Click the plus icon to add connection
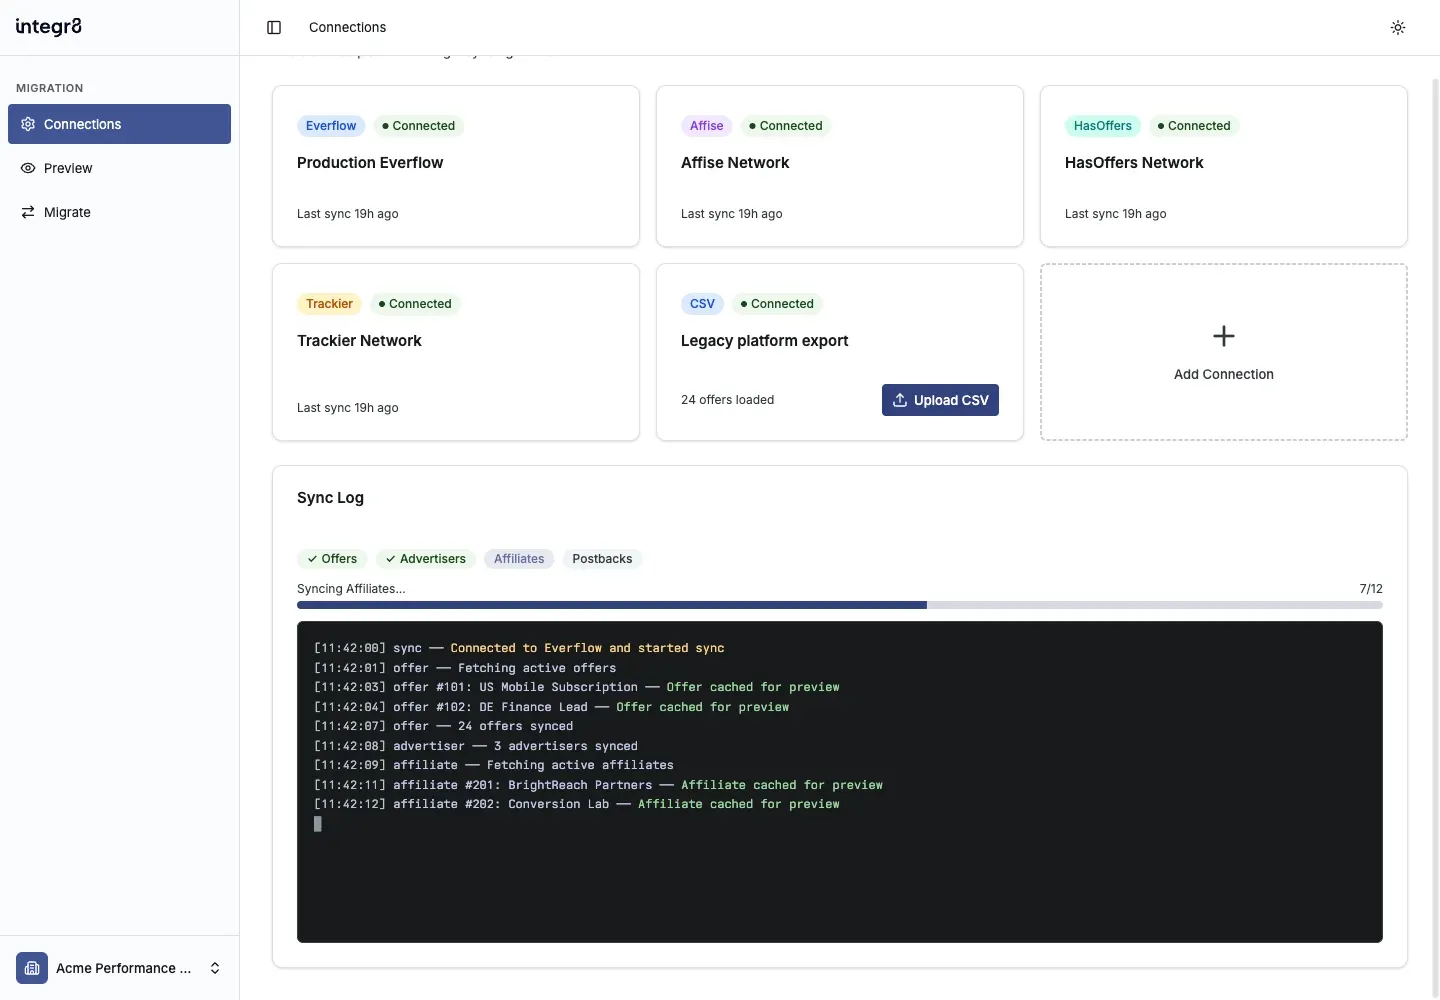The image size is (1440, 1000). point(1224,336)
